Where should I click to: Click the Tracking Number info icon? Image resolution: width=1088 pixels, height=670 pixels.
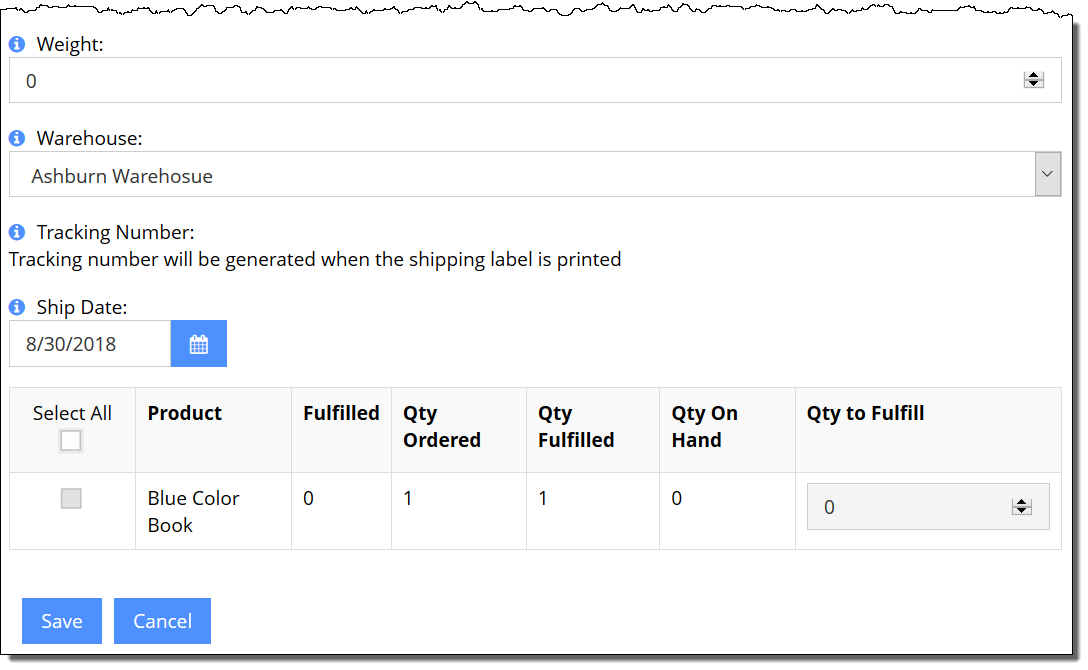tap(17, 232)
